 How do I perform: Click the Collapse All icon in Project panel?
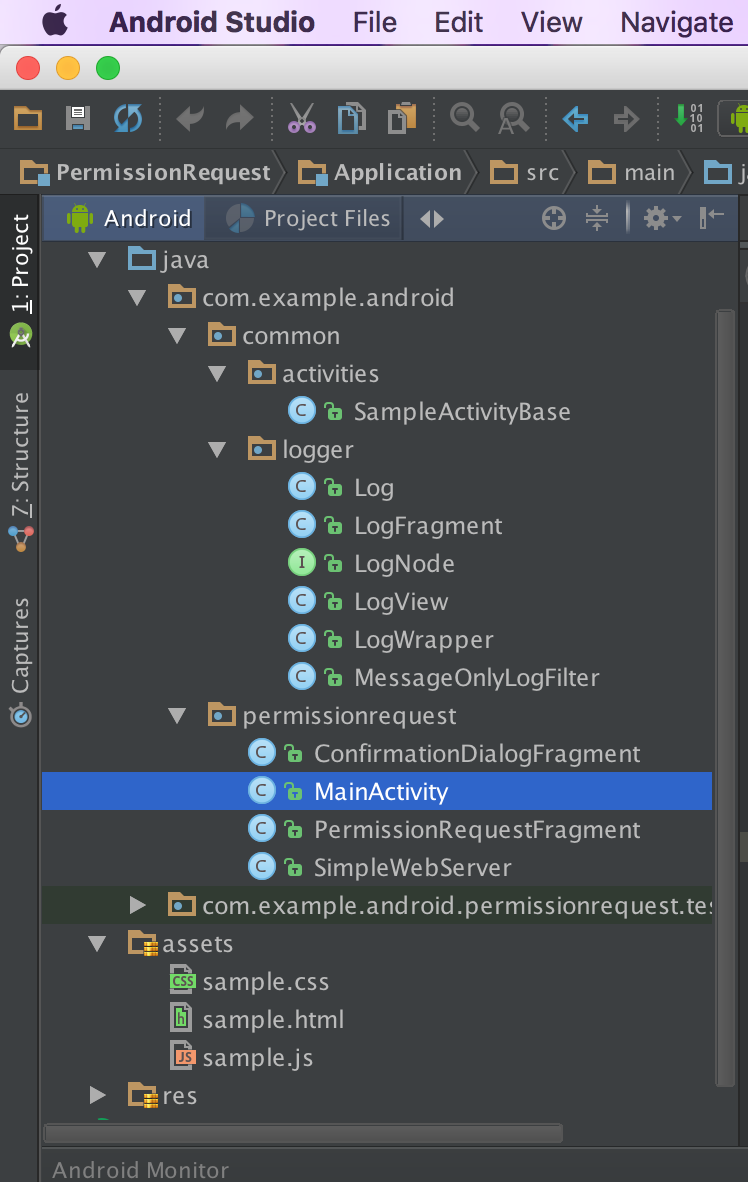click(x=596, y=219)
